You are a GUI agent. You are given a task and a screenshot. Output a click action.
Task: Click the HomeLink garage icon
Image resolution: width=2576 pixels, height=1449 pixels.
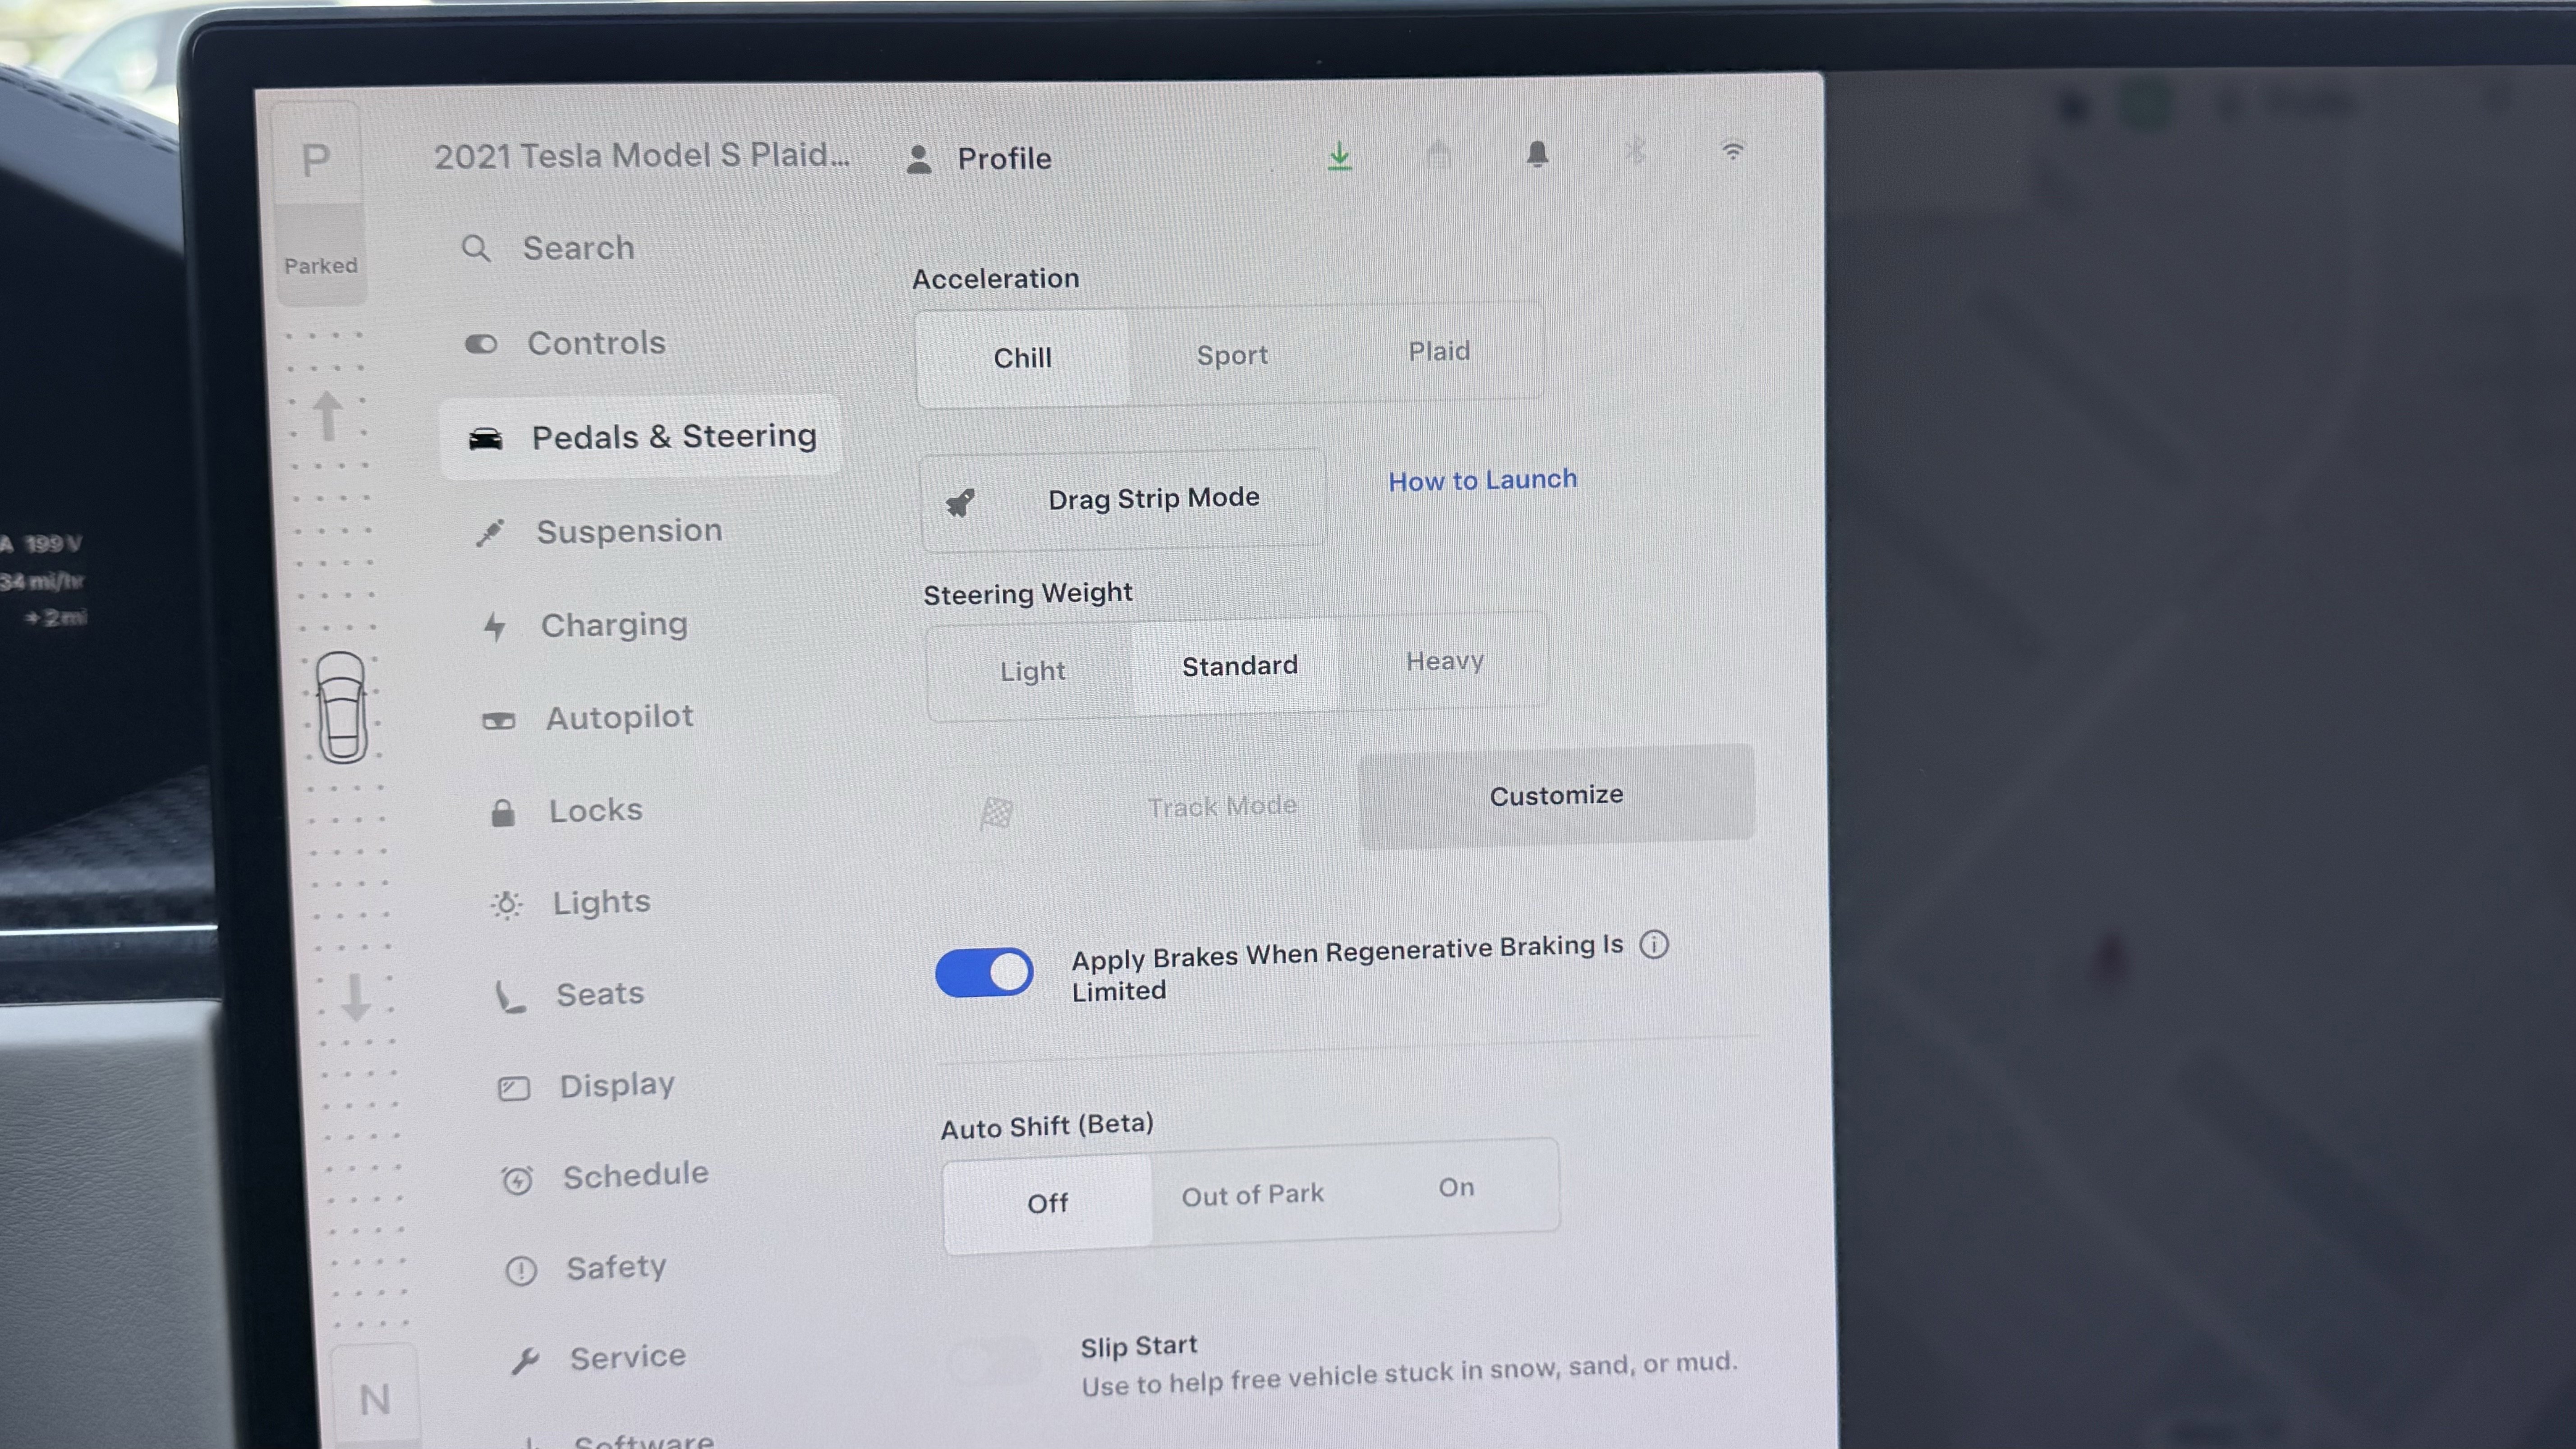click(x=1438, y=155)
